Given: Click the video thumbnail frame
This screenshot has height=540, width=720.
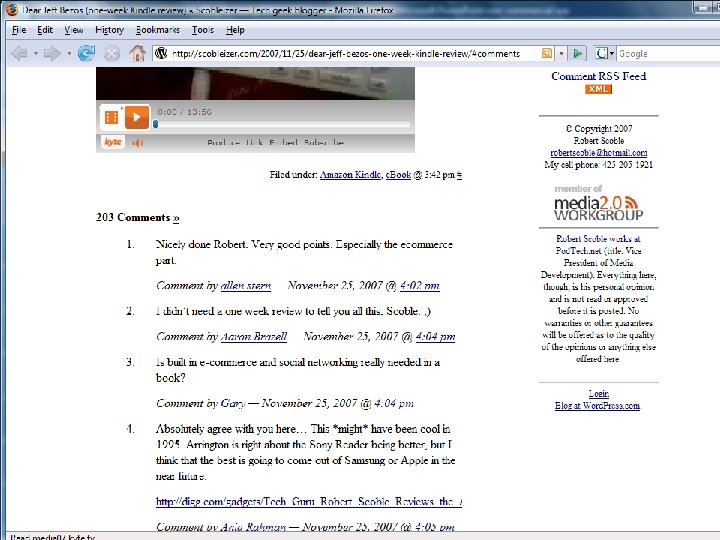Looking at the screenshot, I should [255, 84].
